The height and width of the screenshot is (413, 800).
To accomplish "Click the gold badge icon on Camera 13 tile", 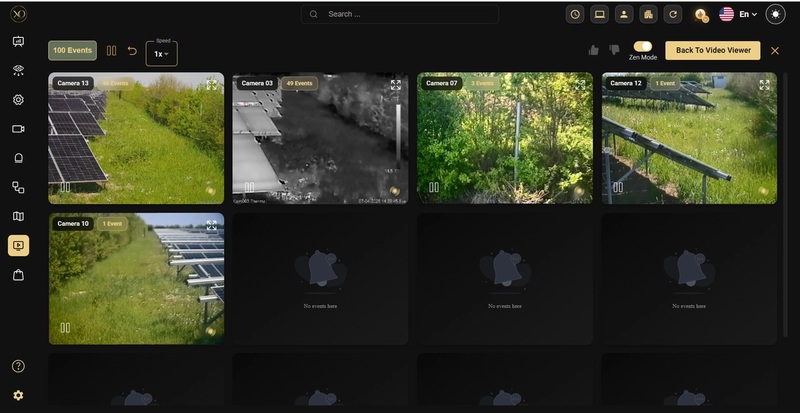I will [x=210, y=191].
